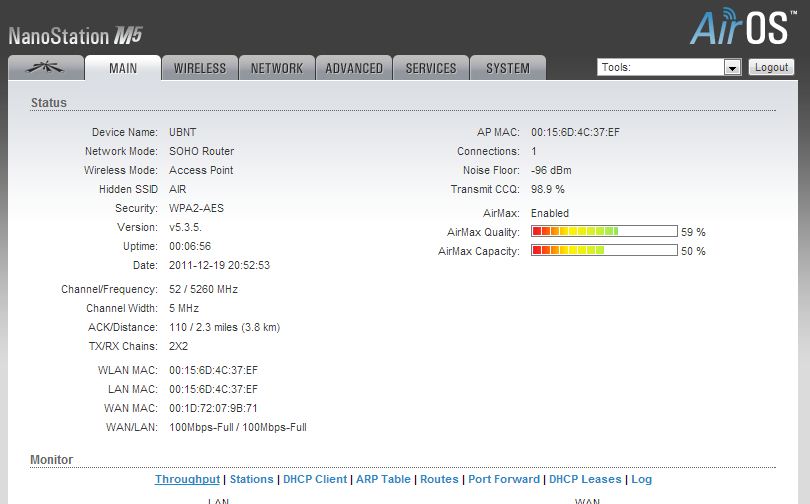Click the AirMax Capacity bar
810x504 pixels.
point(604,250)
